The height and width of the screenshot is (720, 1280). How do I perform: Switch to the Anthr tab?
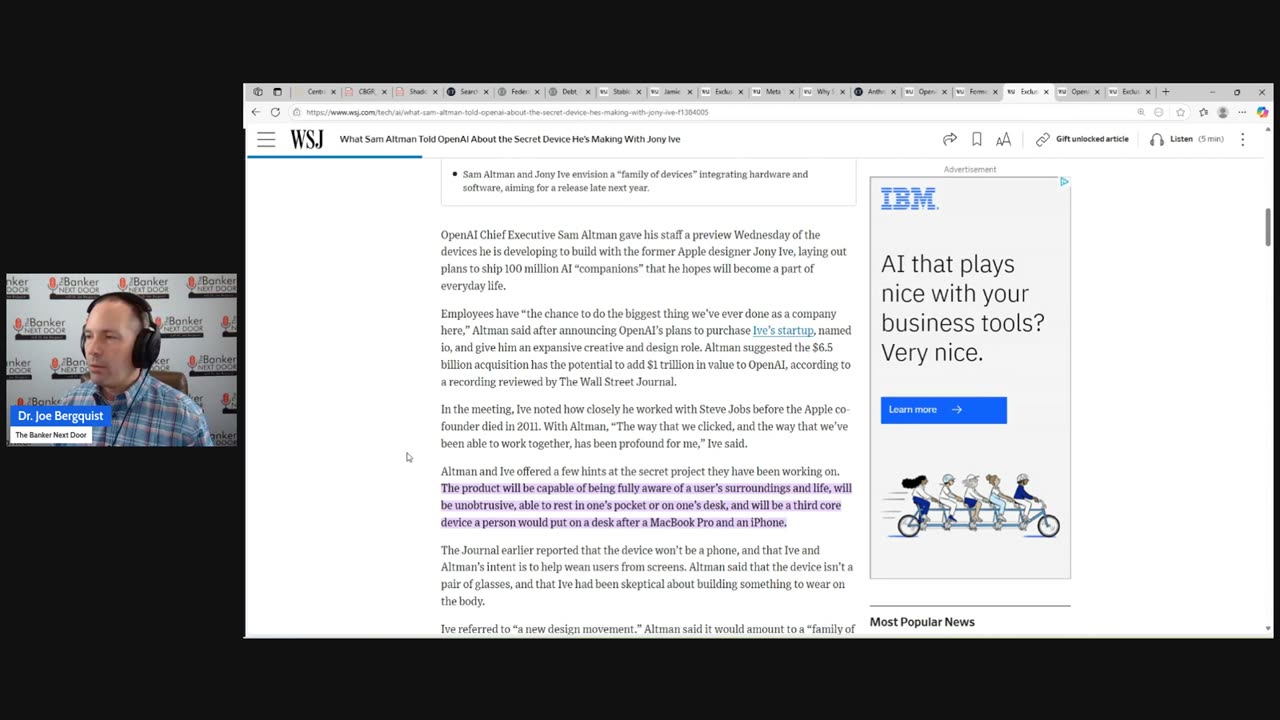tap(875, 92)
